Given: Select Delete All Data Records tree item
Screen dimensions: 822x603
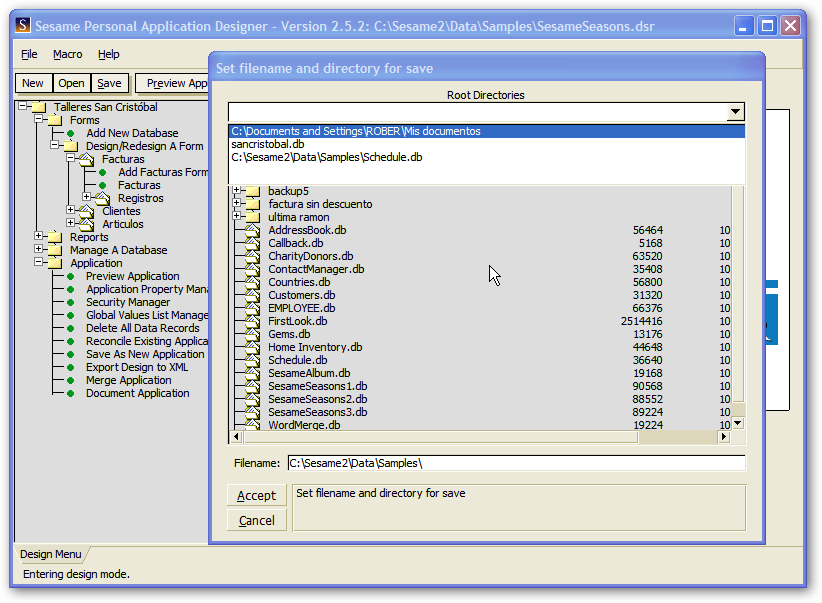Looking at the screenshot, I should tap(143, 328).
